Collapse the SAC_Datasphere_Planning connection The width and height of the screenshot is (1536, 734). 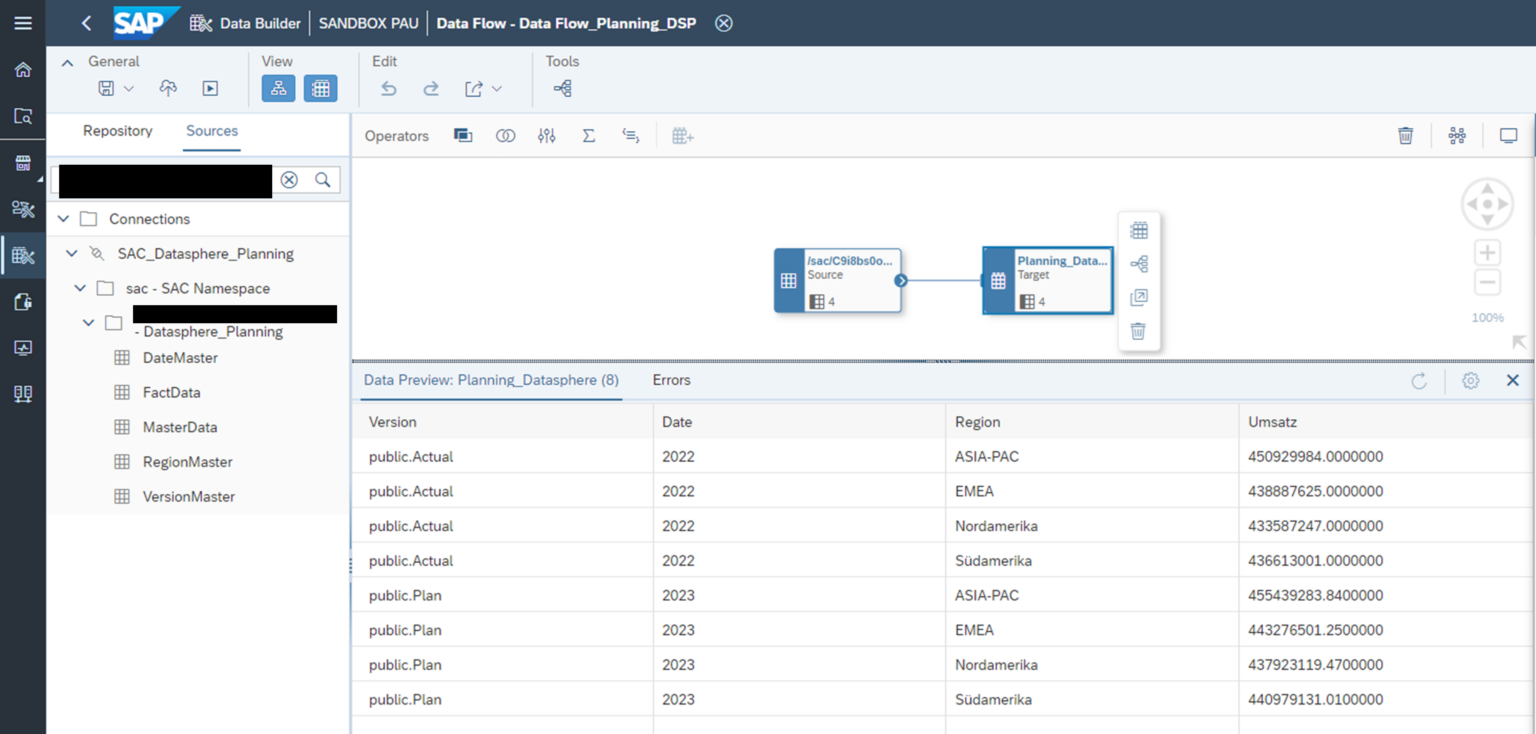72,254
